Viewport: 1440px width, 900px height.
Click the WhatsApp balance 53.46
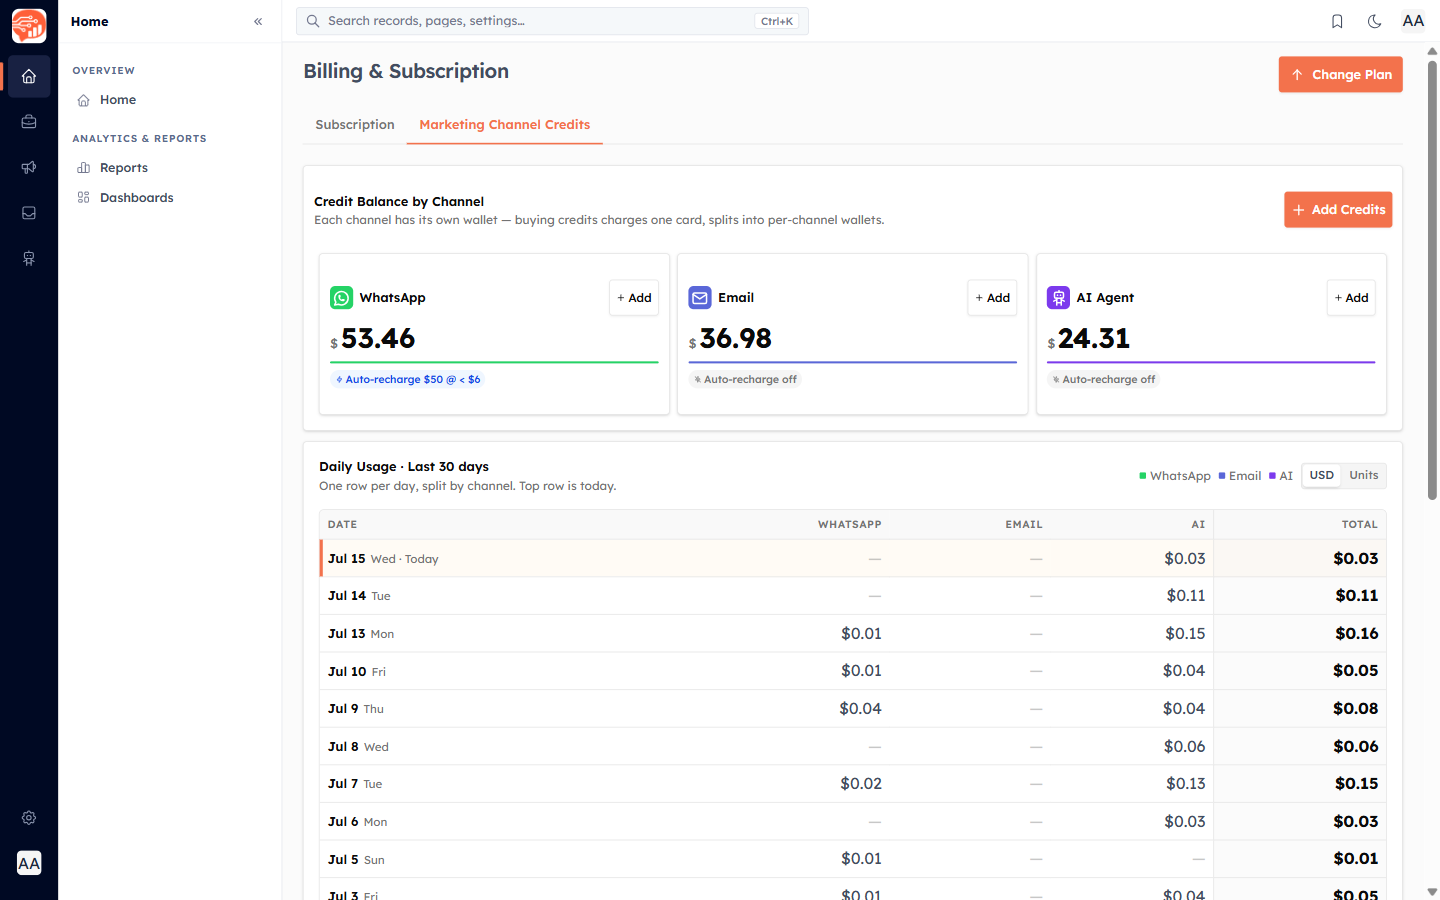point(378,339)
